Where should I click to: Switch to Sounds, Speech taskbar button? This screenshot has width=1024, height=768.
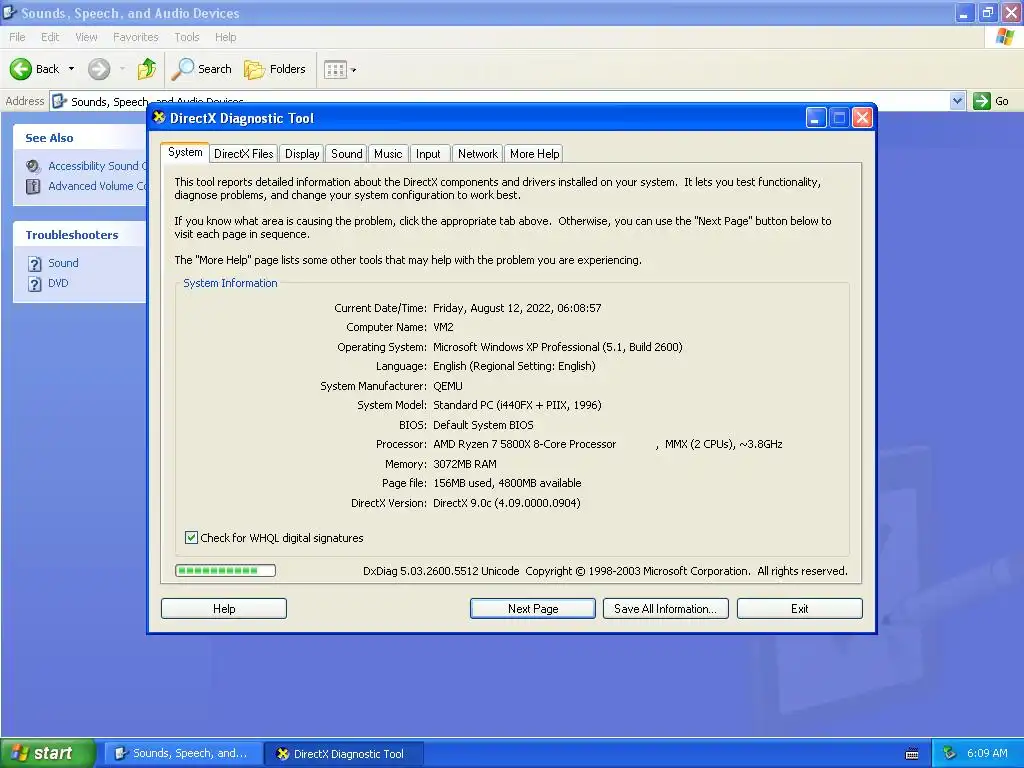184,754
